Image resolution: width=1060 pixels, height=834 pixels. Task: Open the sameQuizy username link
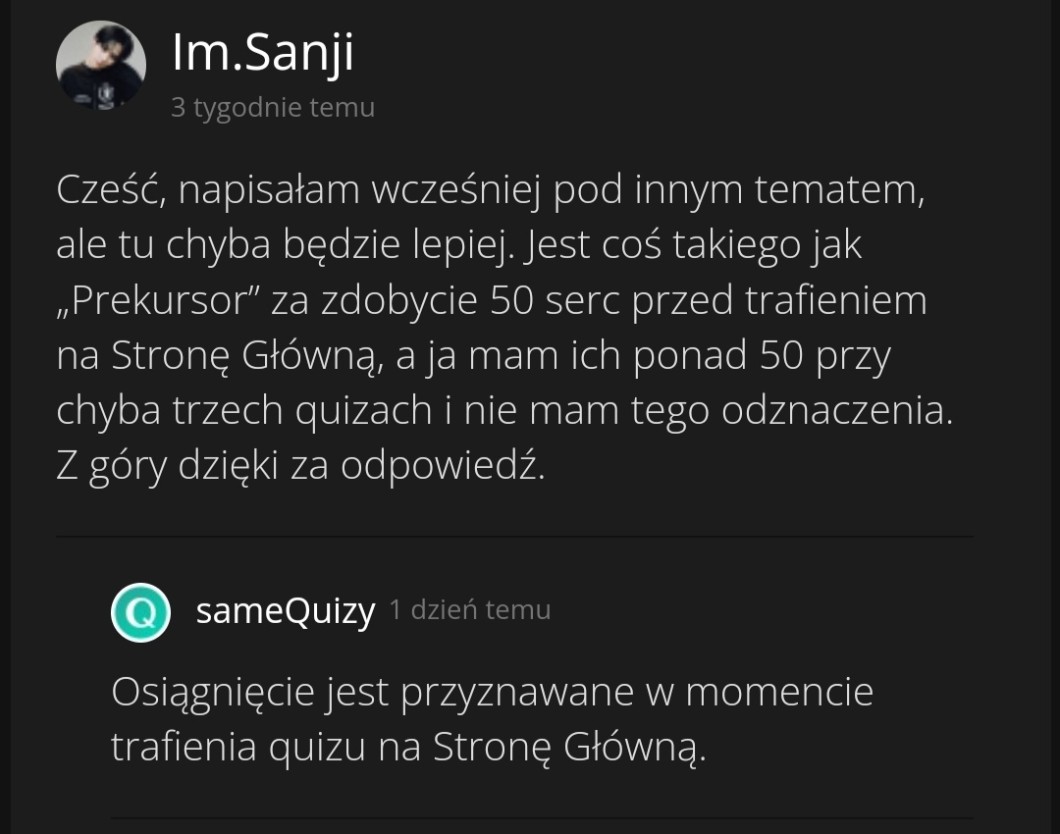[x=285, y=611]
